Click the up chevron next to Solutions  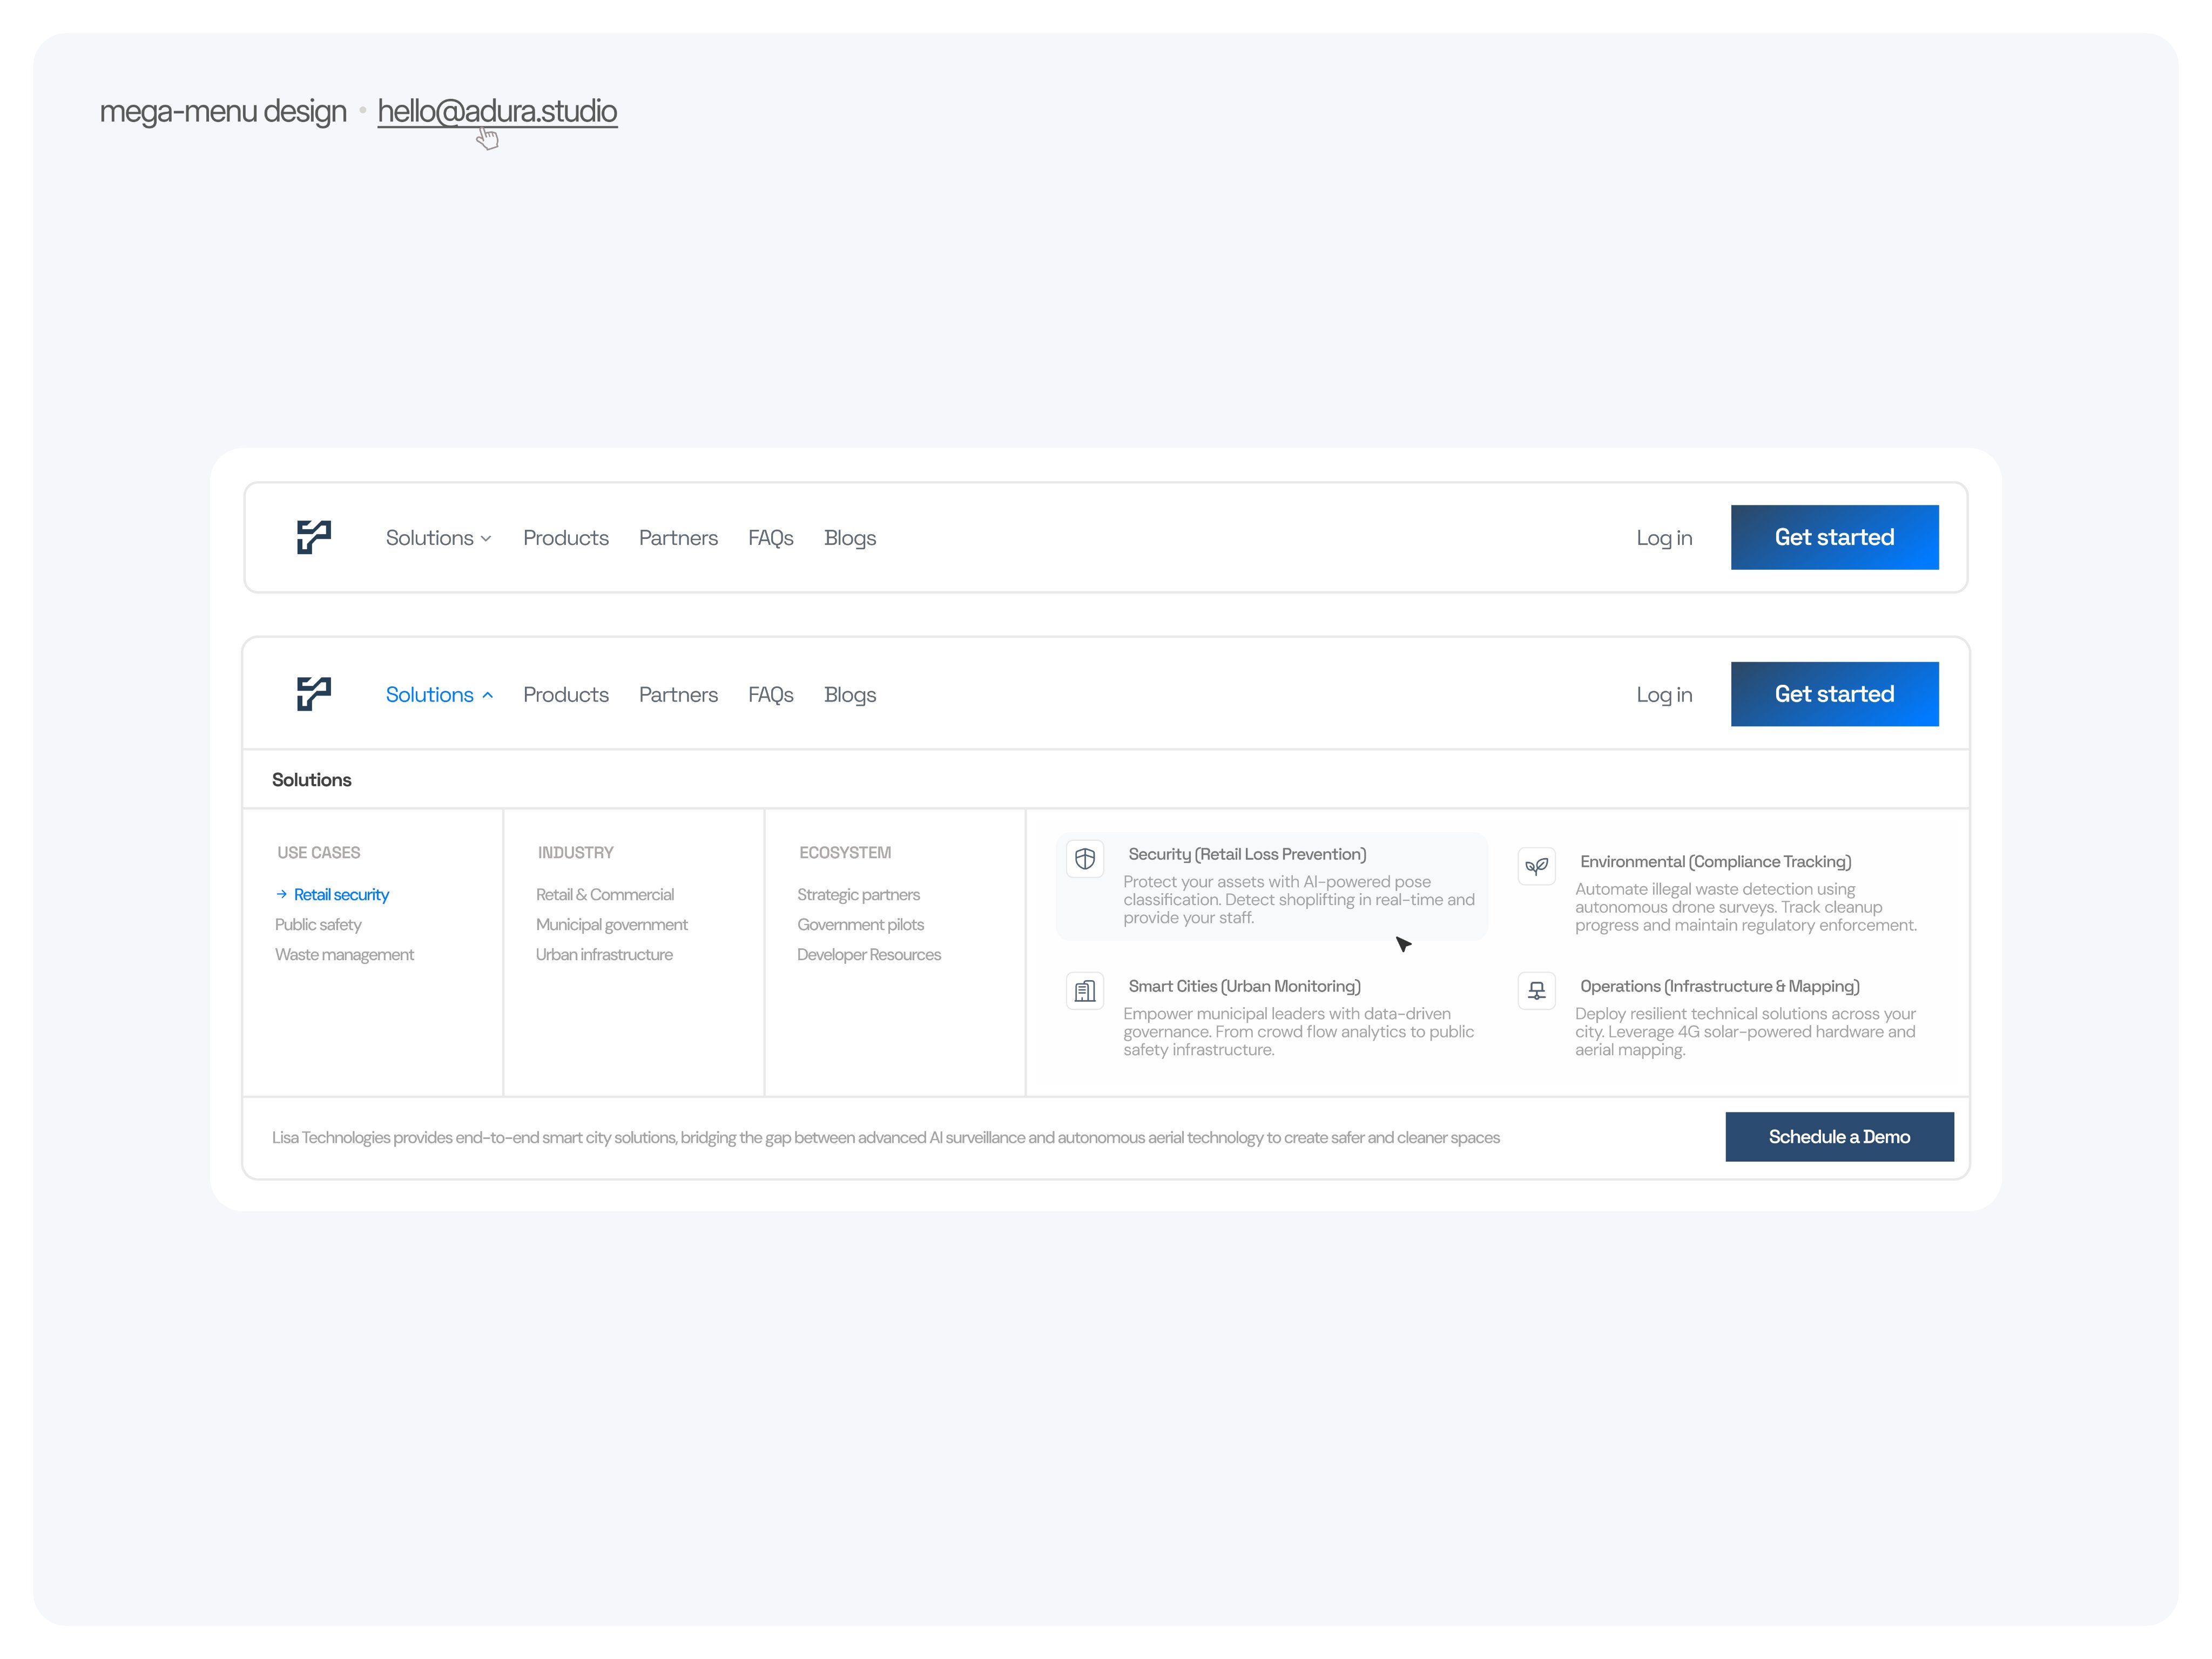[488, 696]
